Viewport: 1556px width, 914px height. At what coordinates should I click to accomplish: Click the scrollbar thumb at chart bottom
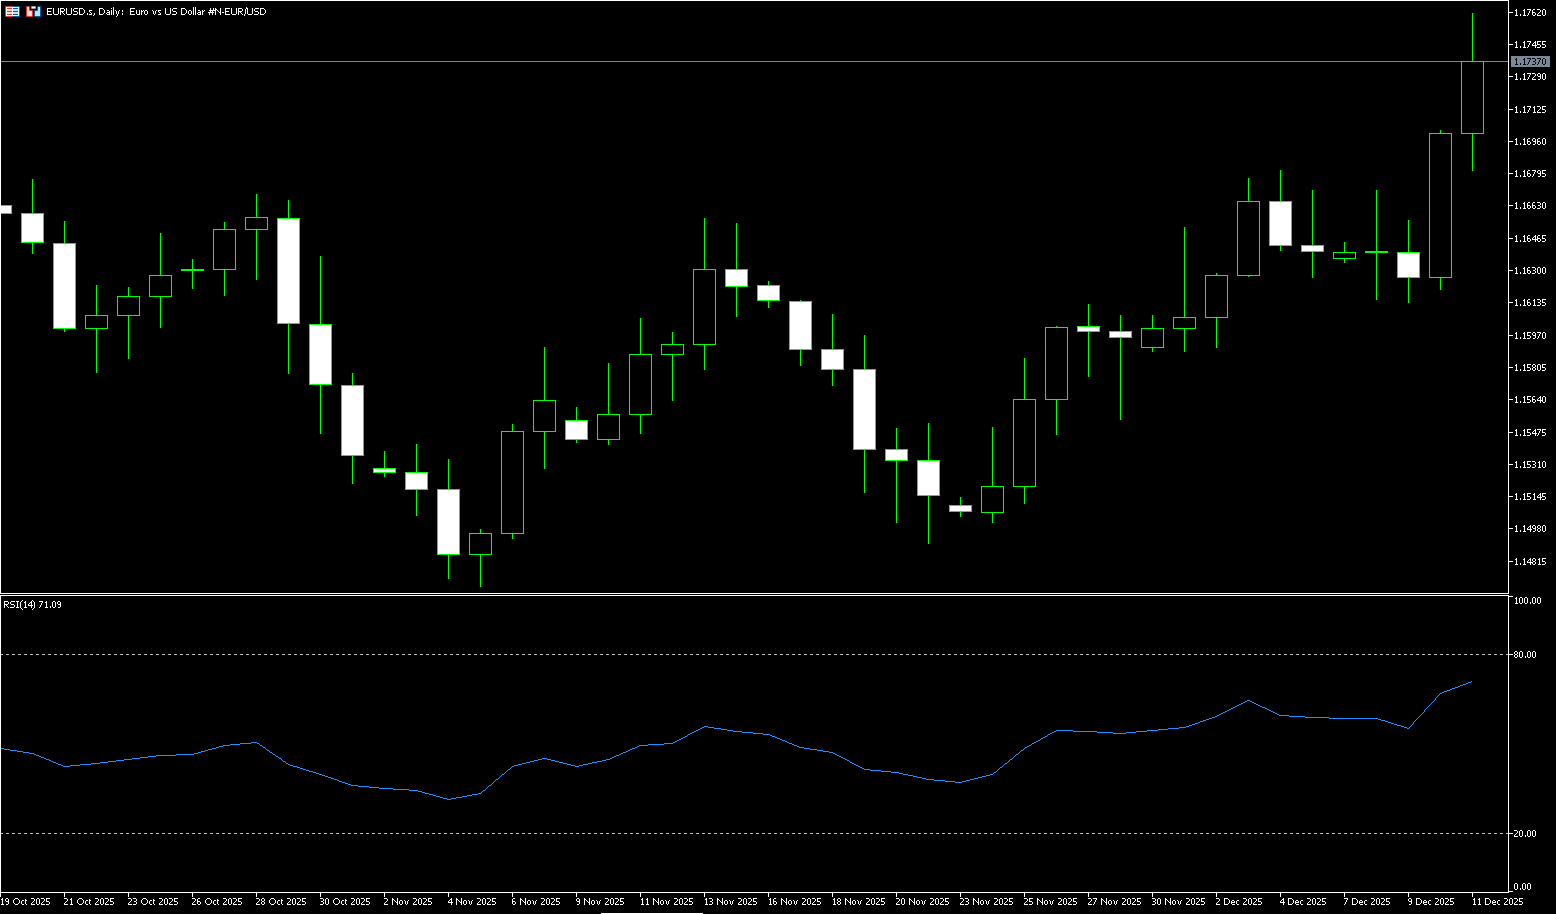point(650,912)
